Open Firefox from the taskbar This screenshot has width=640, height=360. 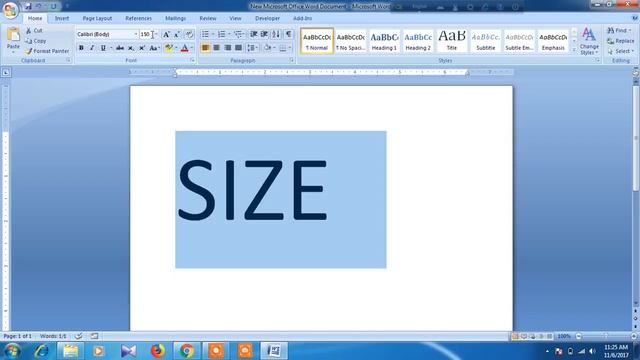click(157, 351)
